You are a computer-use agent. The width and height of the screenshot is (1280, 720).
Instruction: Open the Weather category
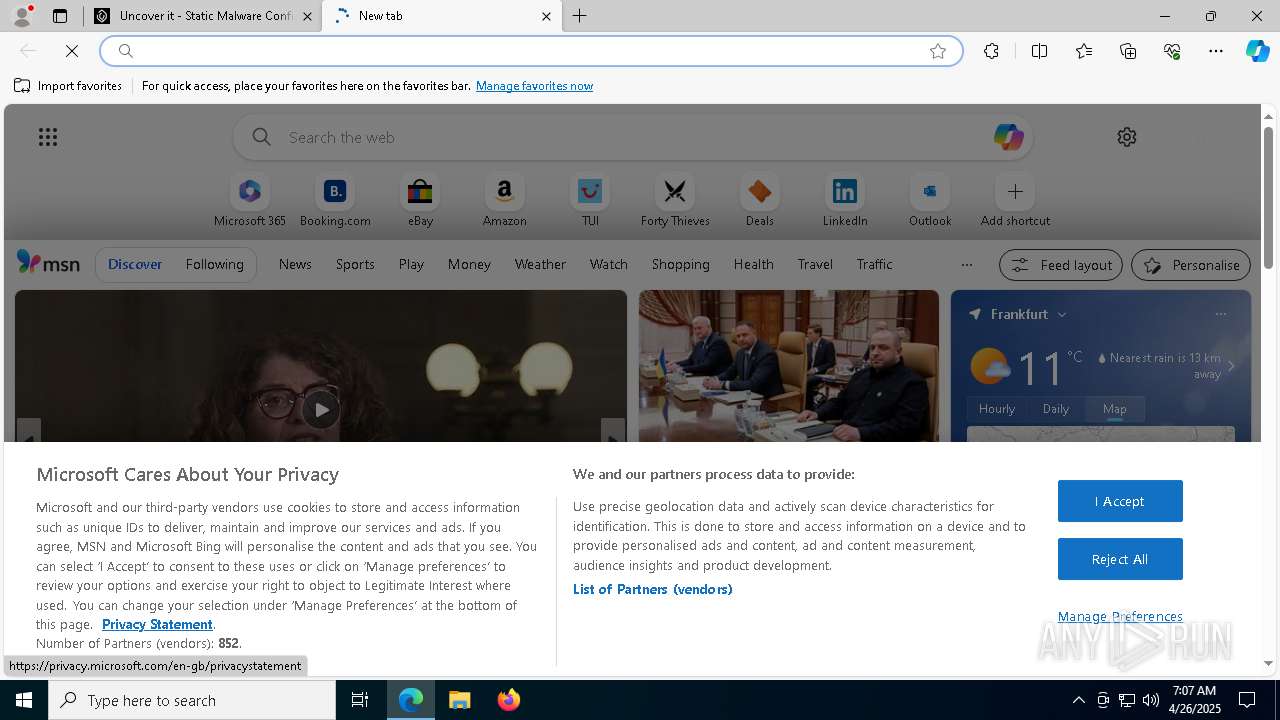pyautogui.click(x=540, y=264)
